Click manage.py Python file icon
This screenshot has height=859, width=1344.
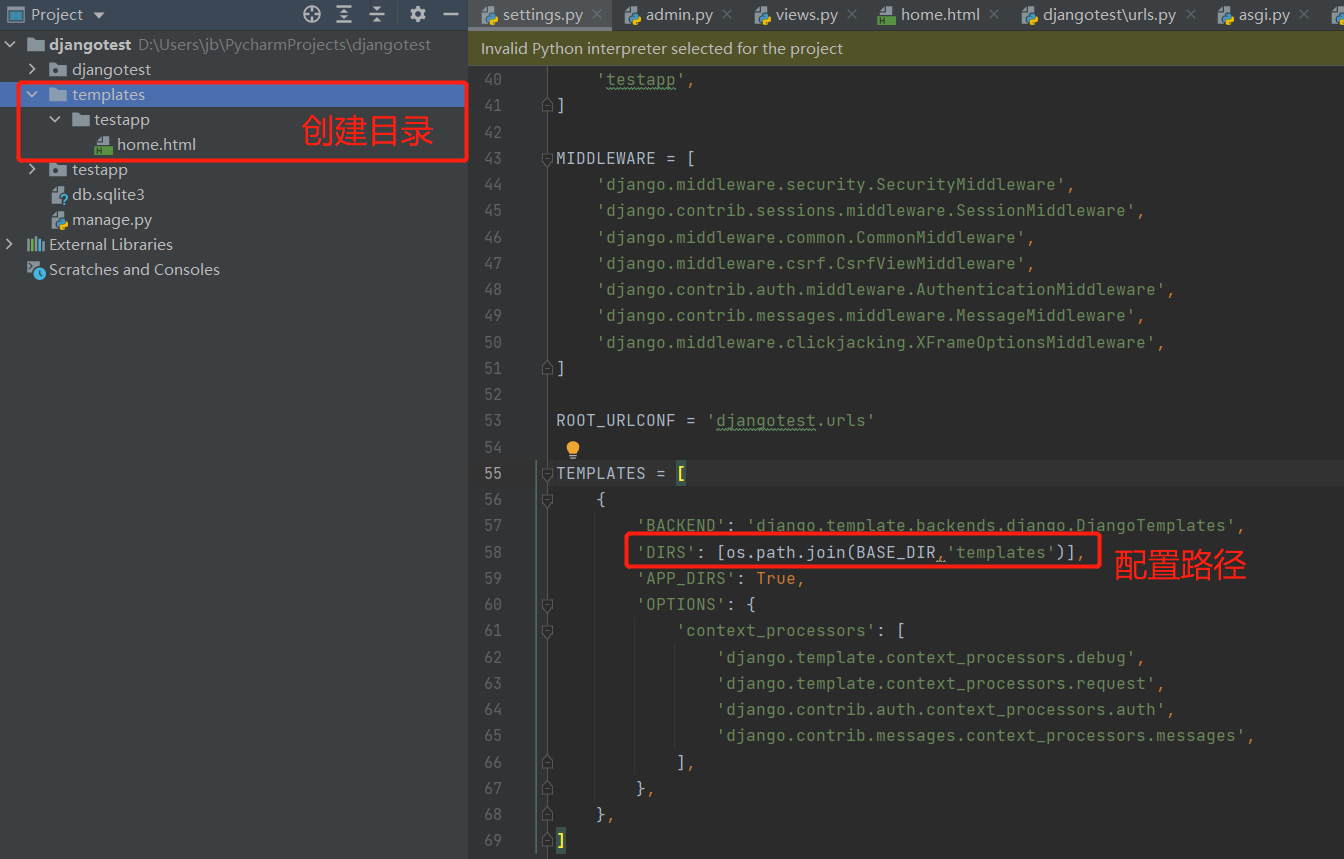(59, 219)
